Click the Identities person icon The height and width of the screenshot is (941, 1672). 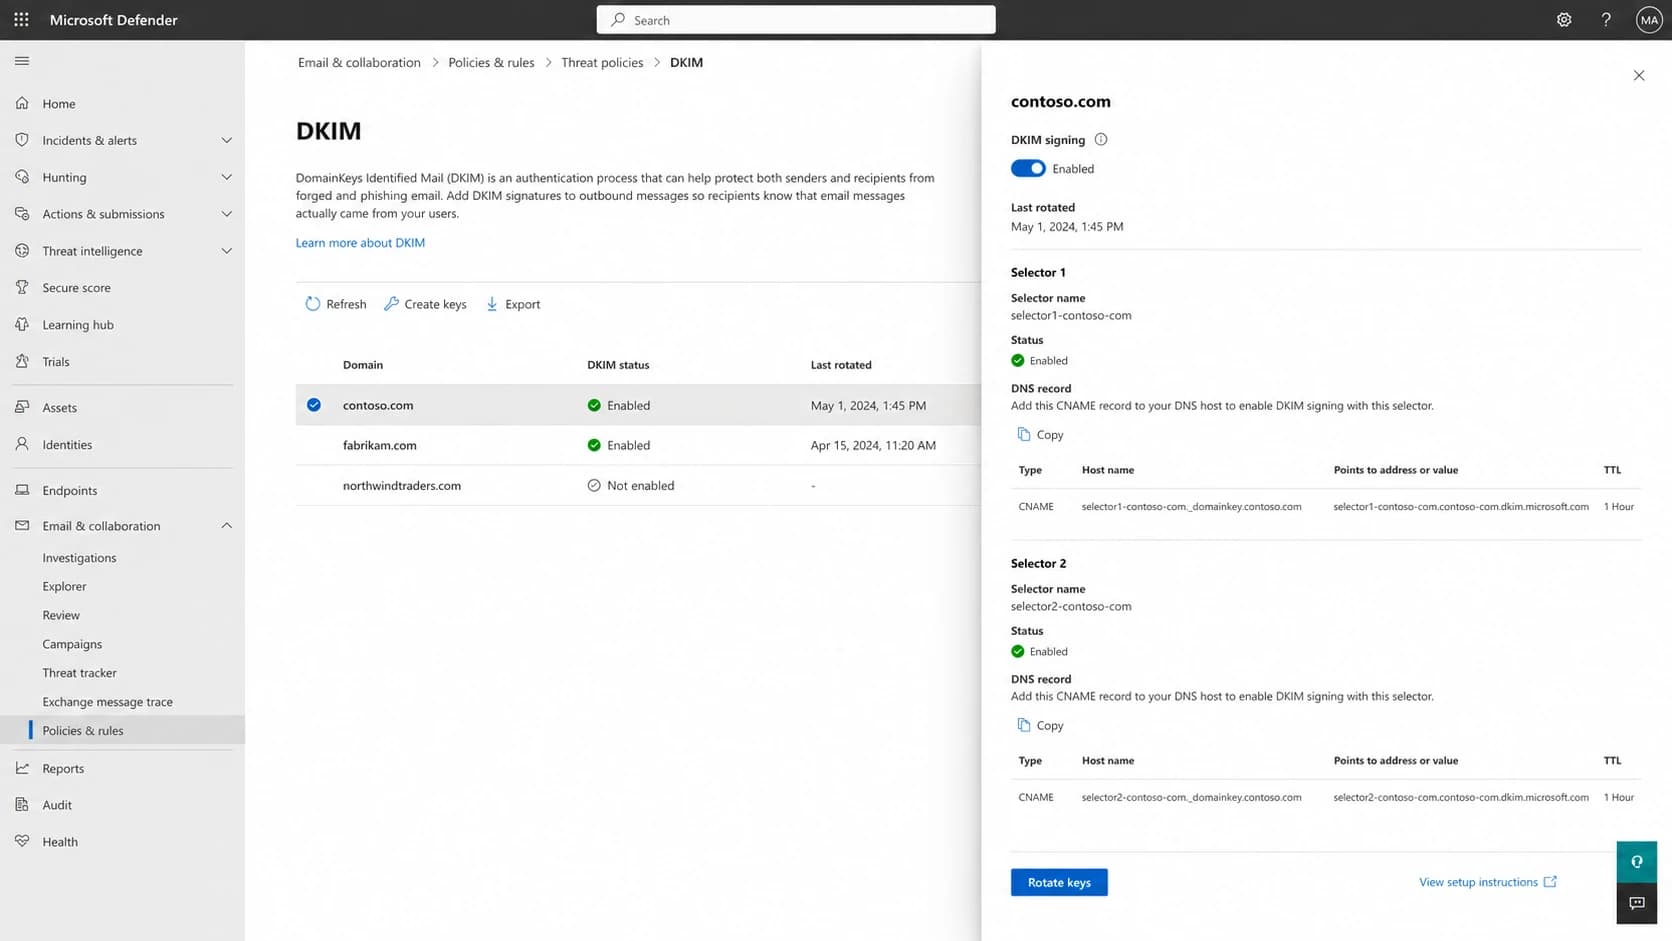[22, 444]
